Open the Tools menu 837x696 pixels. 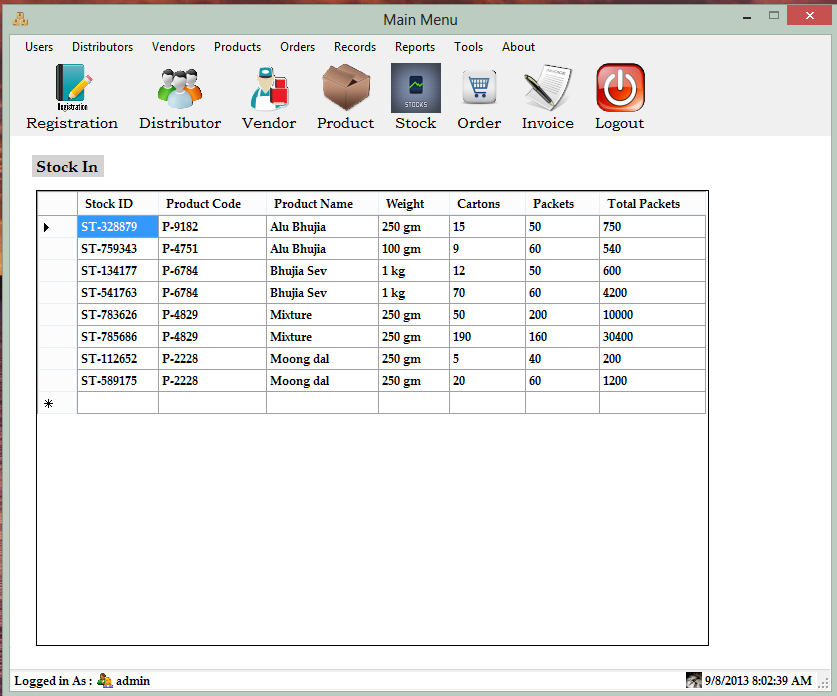[x=468, y=47]
